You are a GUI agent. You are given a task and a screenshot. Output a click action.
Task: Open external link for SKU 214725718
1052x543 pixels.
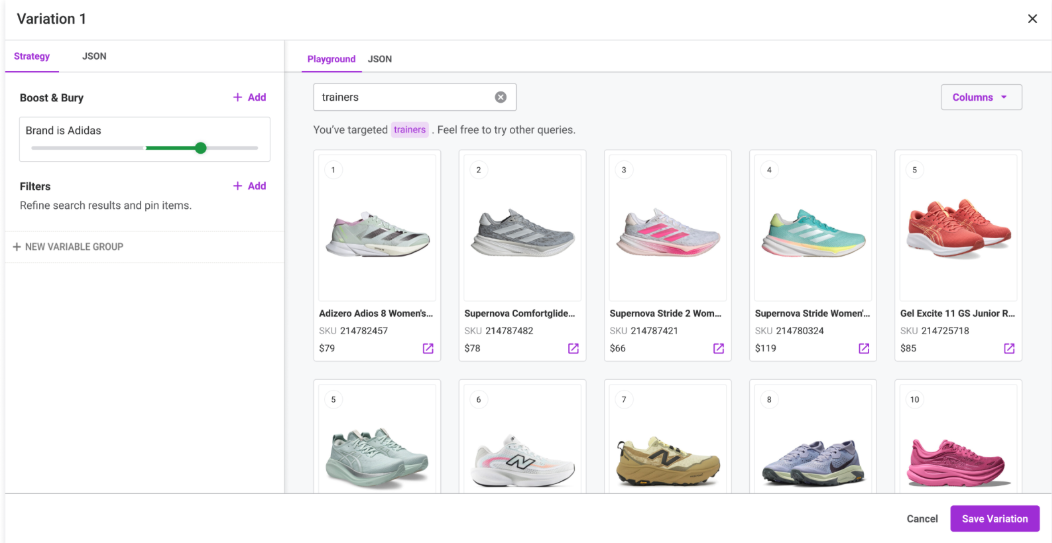pyautogui.click(x=1009, y=348)
